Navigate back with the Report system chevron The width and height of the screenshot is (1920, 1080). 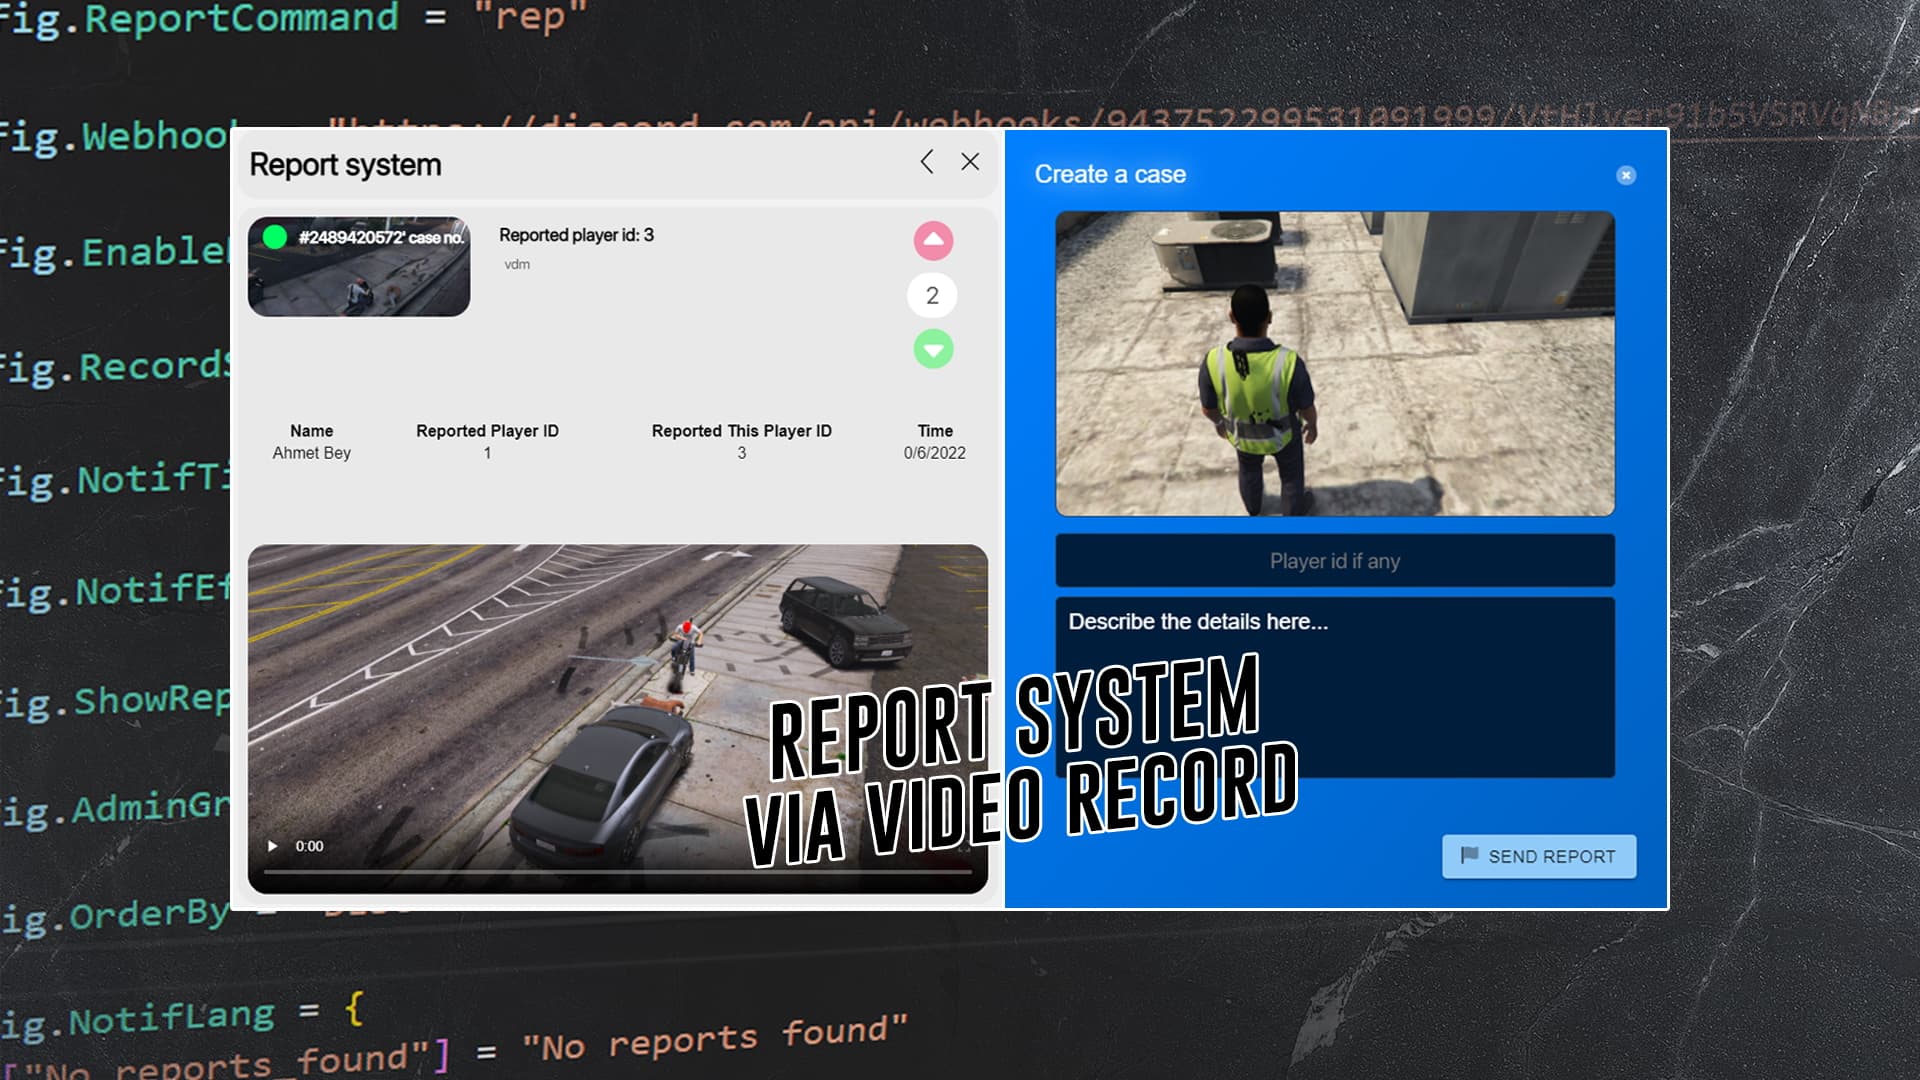click(925, 162)
